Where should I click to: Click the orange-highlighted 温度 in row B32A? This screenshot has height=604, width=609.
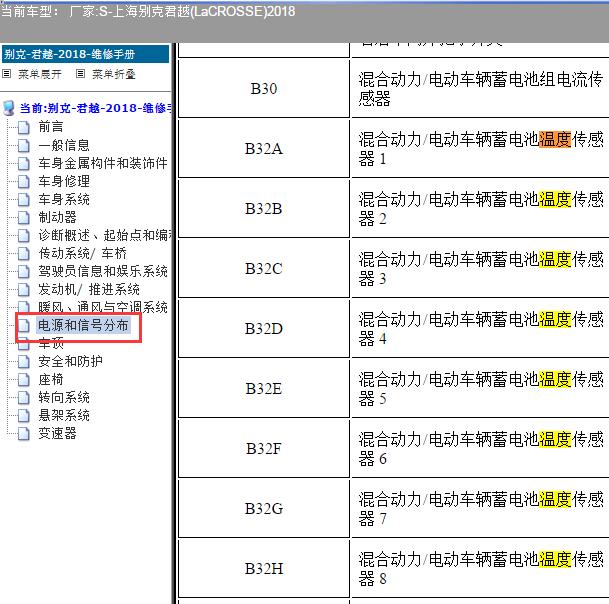tap(555, 139)
